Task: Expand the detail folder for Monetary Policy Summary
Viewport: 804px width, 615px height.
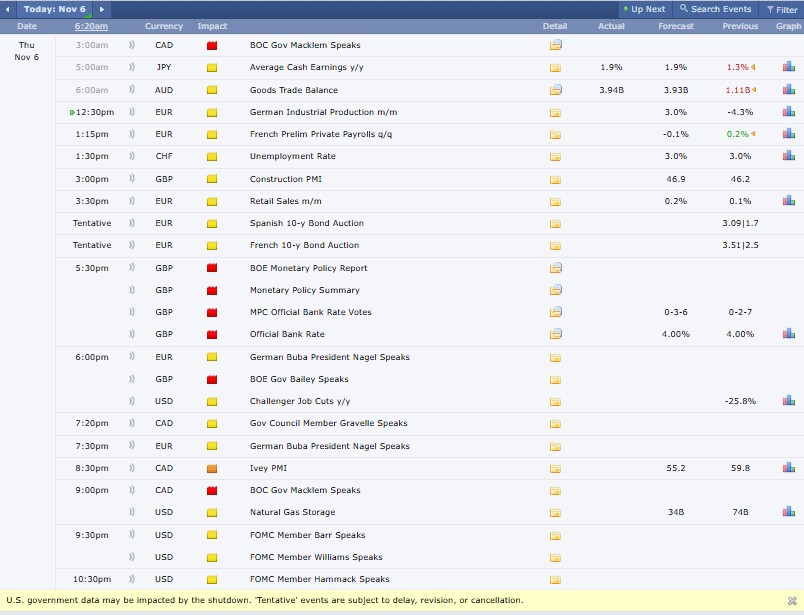Action: [x=555, y=290]
